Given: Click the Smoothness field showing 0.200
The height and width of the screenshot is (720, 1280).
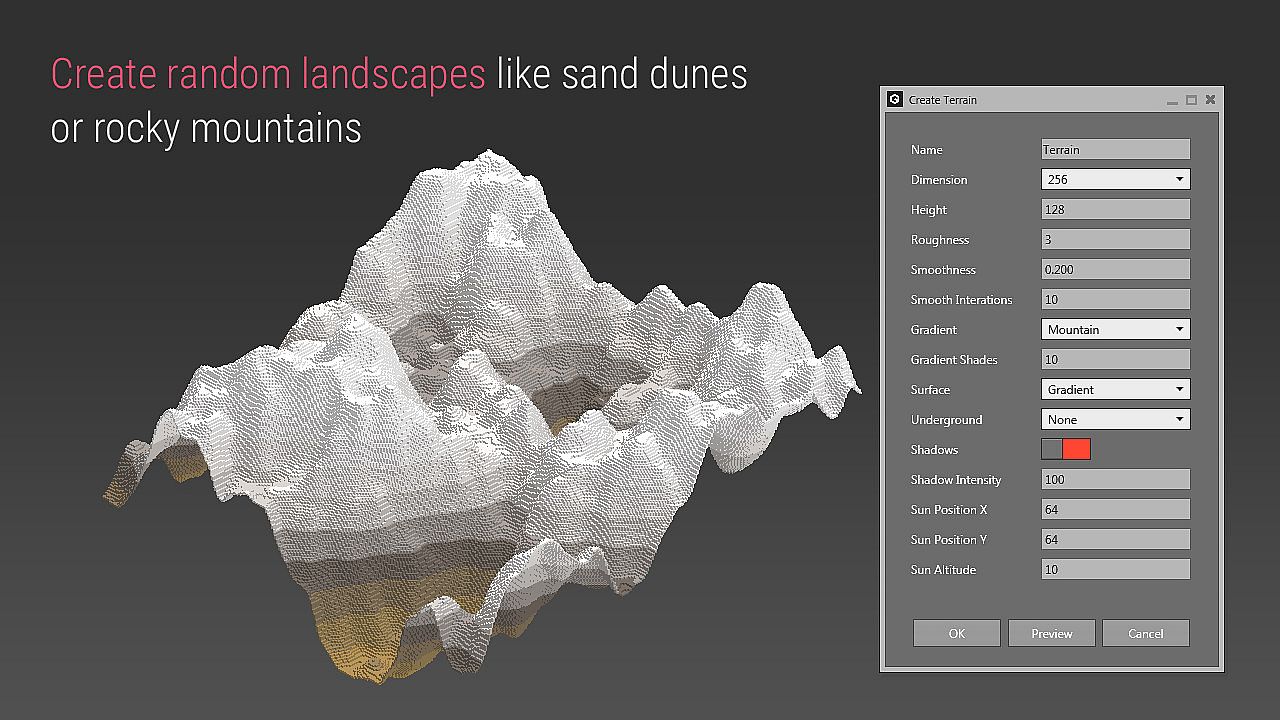Looking at the screenshot, I should (1115, 269).
